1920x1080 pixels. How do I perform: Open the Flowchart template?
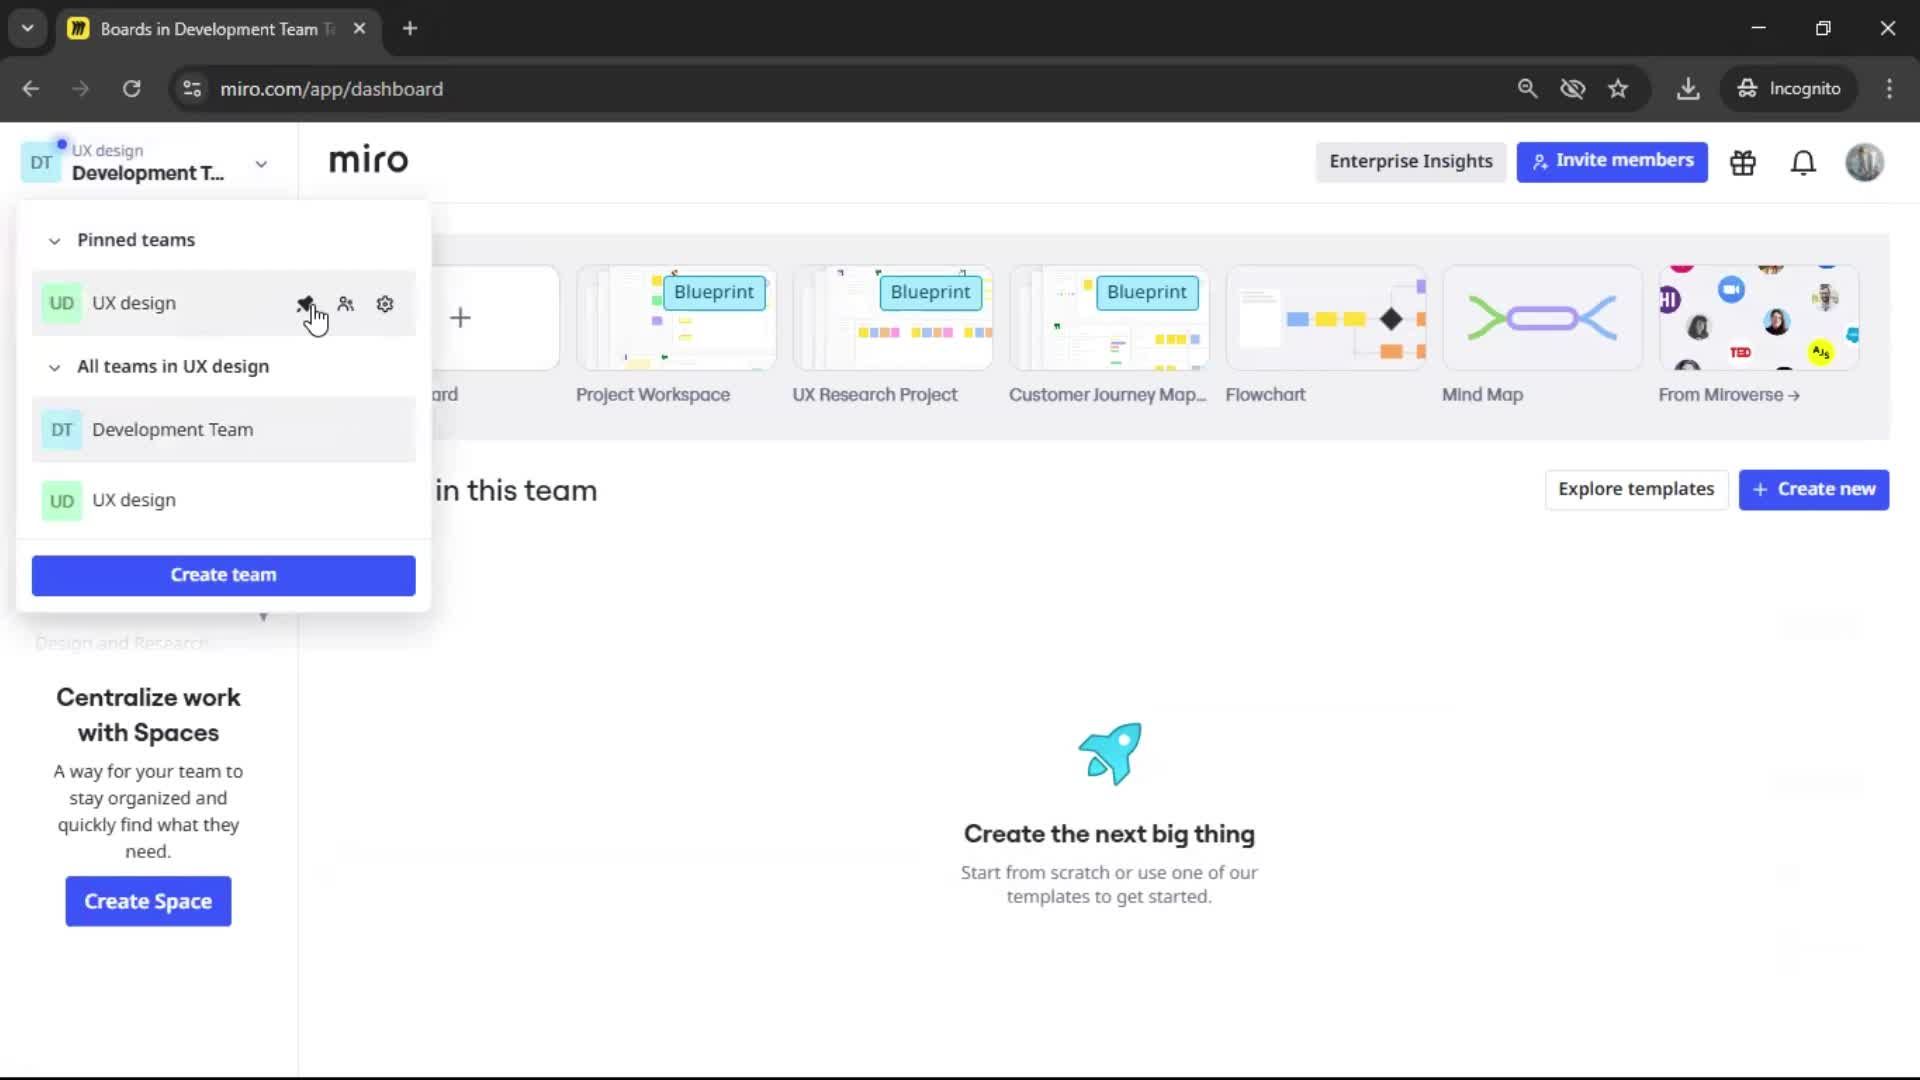point(1326,318)
